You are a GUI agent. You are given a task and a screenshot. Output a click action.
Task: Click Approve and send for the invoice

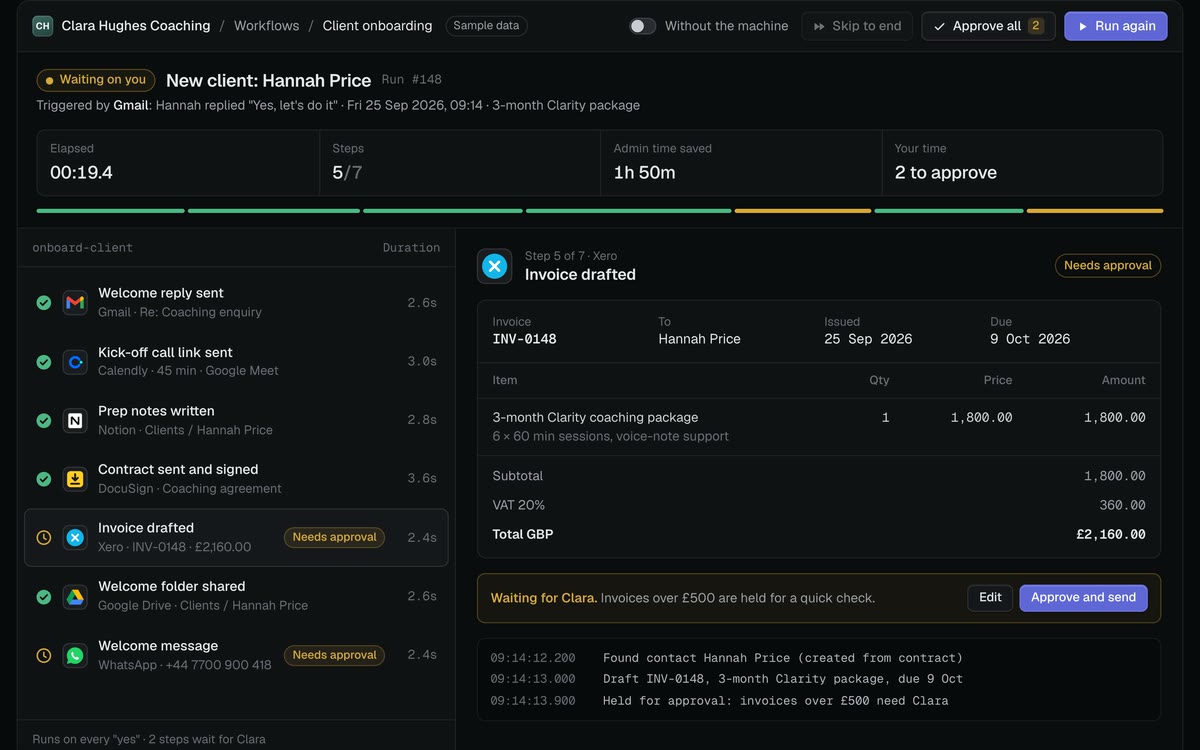point(1083,598)
